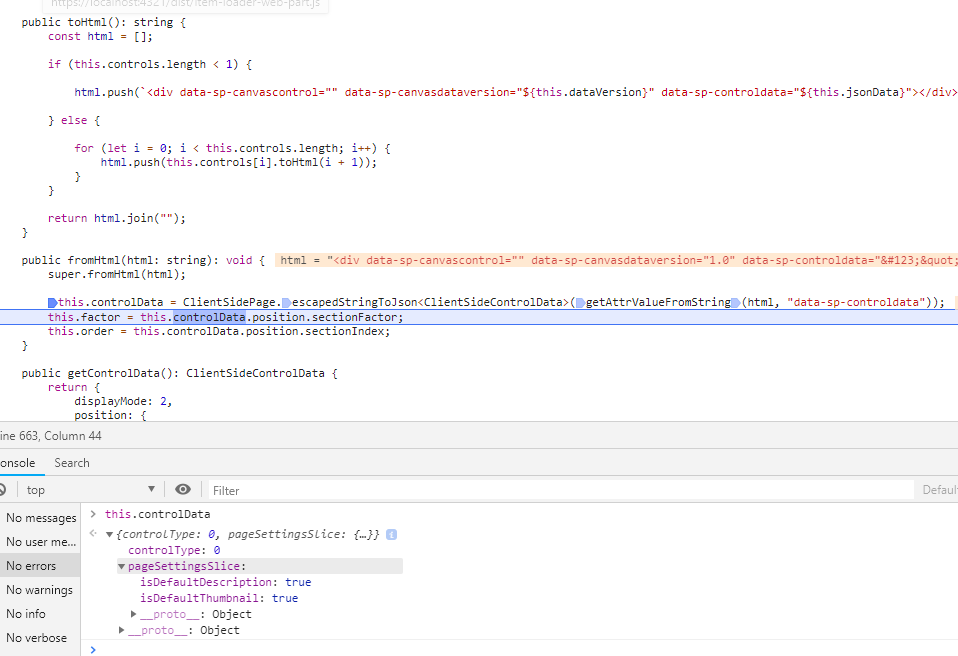Viewport: 958px width, 656px height.
Task: Click the 'this.order = this.controlData.position.sectionIndex' line
Action: [219, 331]
